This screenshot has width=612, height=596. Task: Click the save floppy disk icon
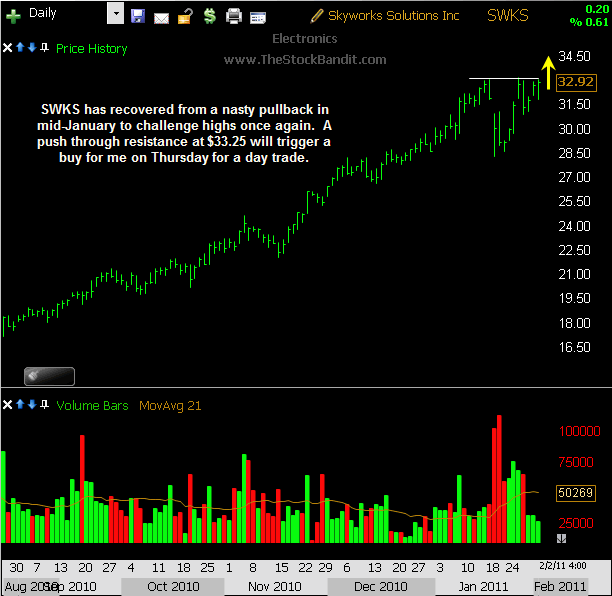[x=138, y=16]
